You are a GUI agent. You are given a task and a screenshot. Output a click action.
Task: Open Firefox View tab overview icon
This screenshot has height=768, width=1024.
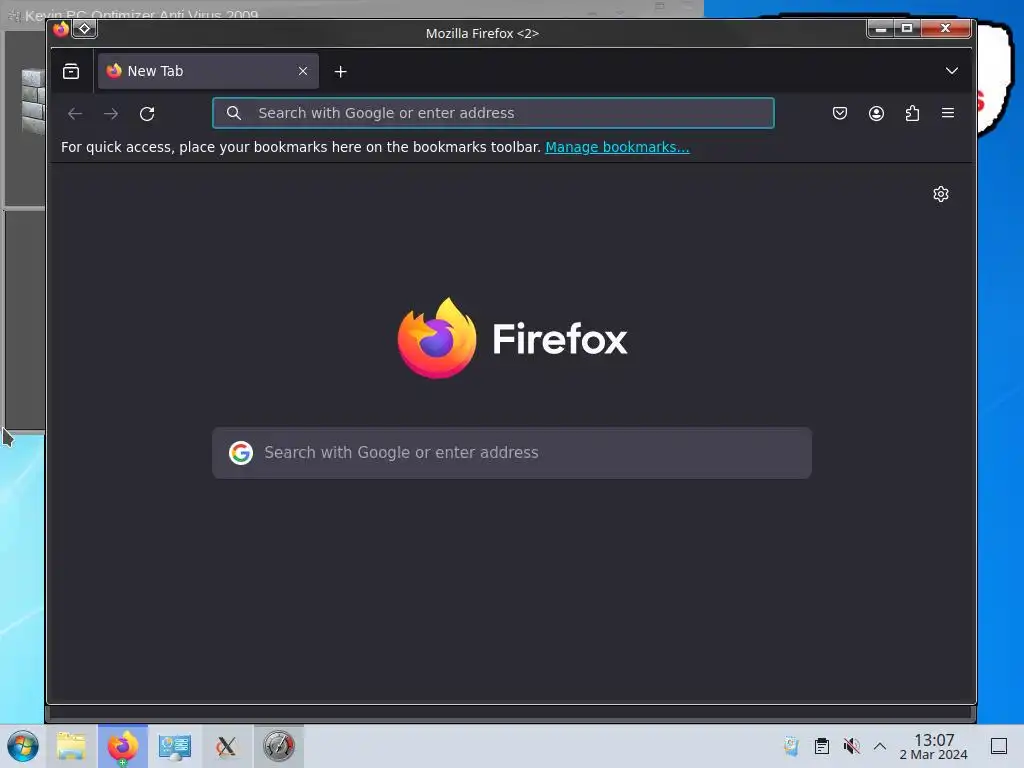[71, 71]
